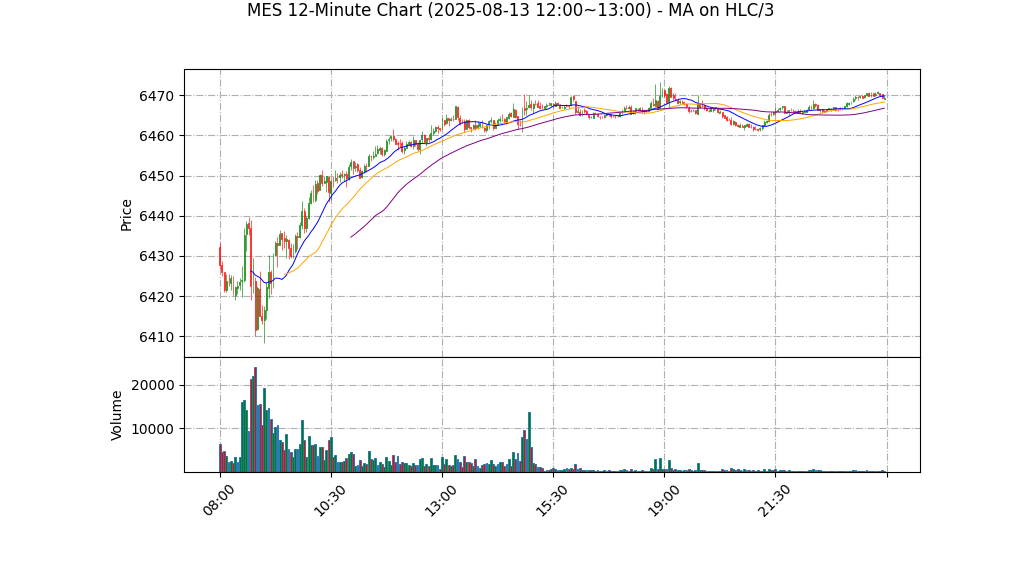Click the Price axis title

pos(126,215)
